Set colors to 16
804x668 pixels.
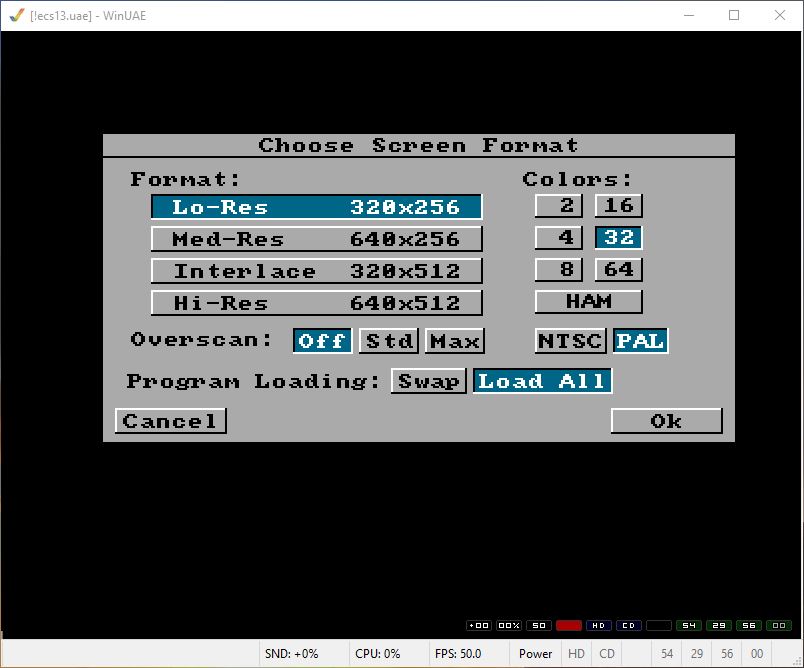click(618, 206)
